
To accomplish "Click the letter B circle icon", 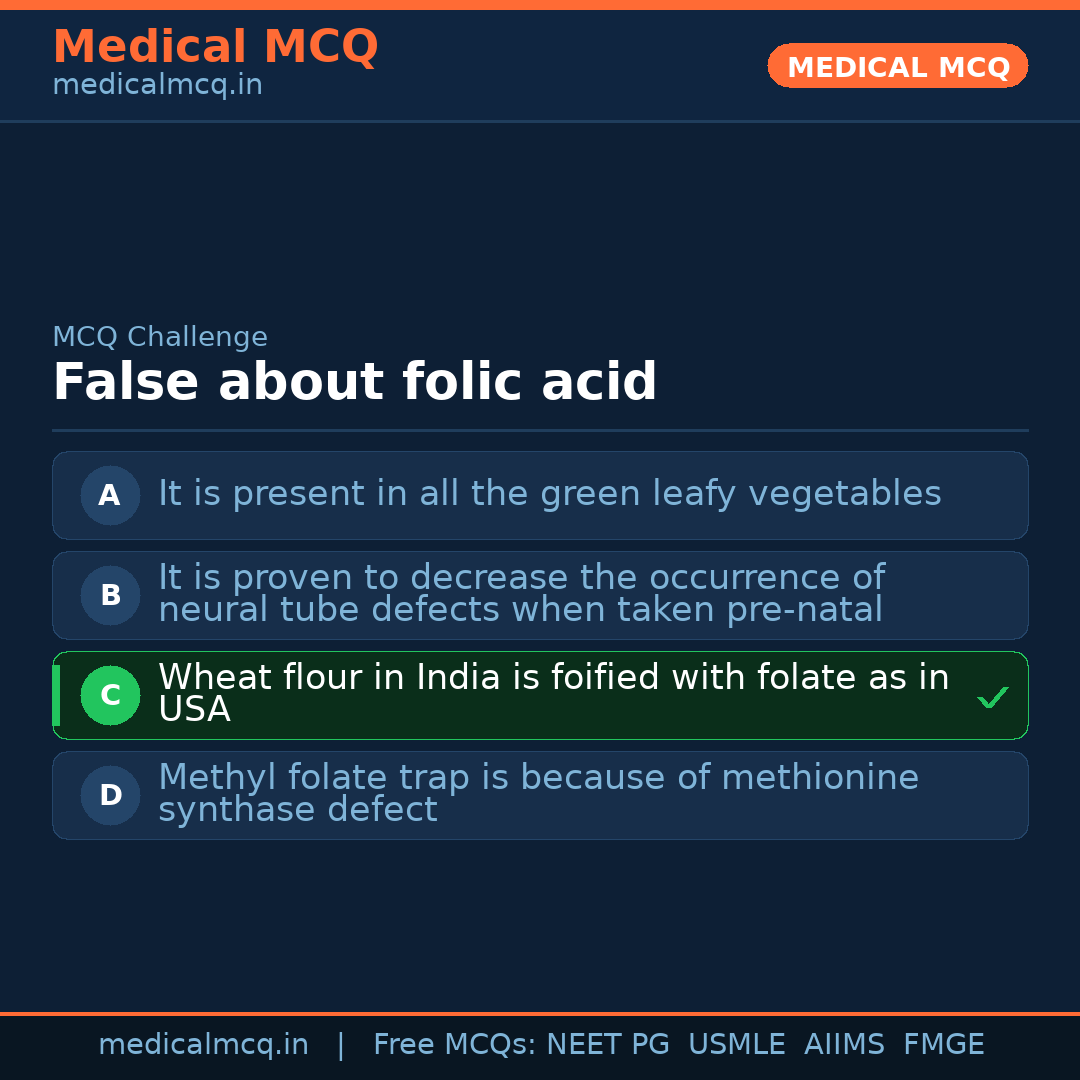I will pyautogui.click(x=110, y=595).
